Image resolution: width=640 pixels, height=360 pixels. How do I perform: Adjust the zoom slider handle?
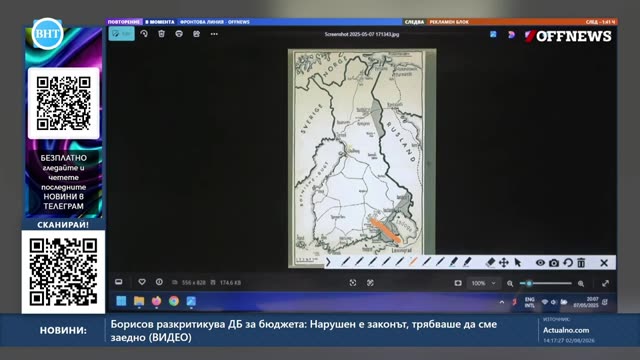[529, 283]
